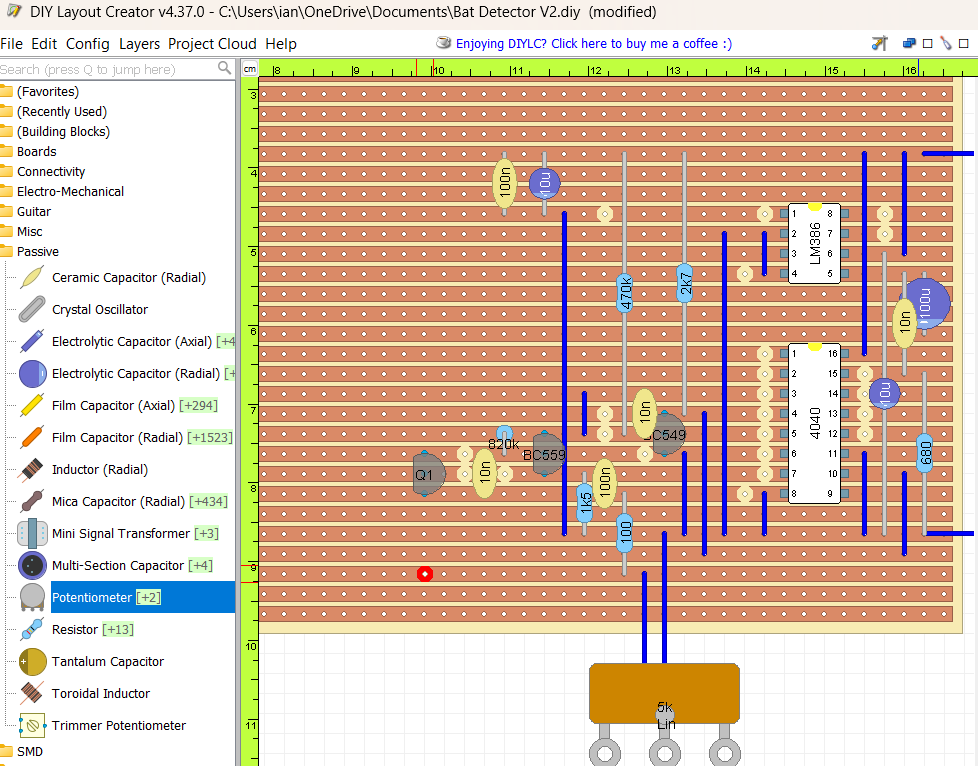Screen dimensions: 978x766
Task: Open the Help menu
Action: coord(281,44)
